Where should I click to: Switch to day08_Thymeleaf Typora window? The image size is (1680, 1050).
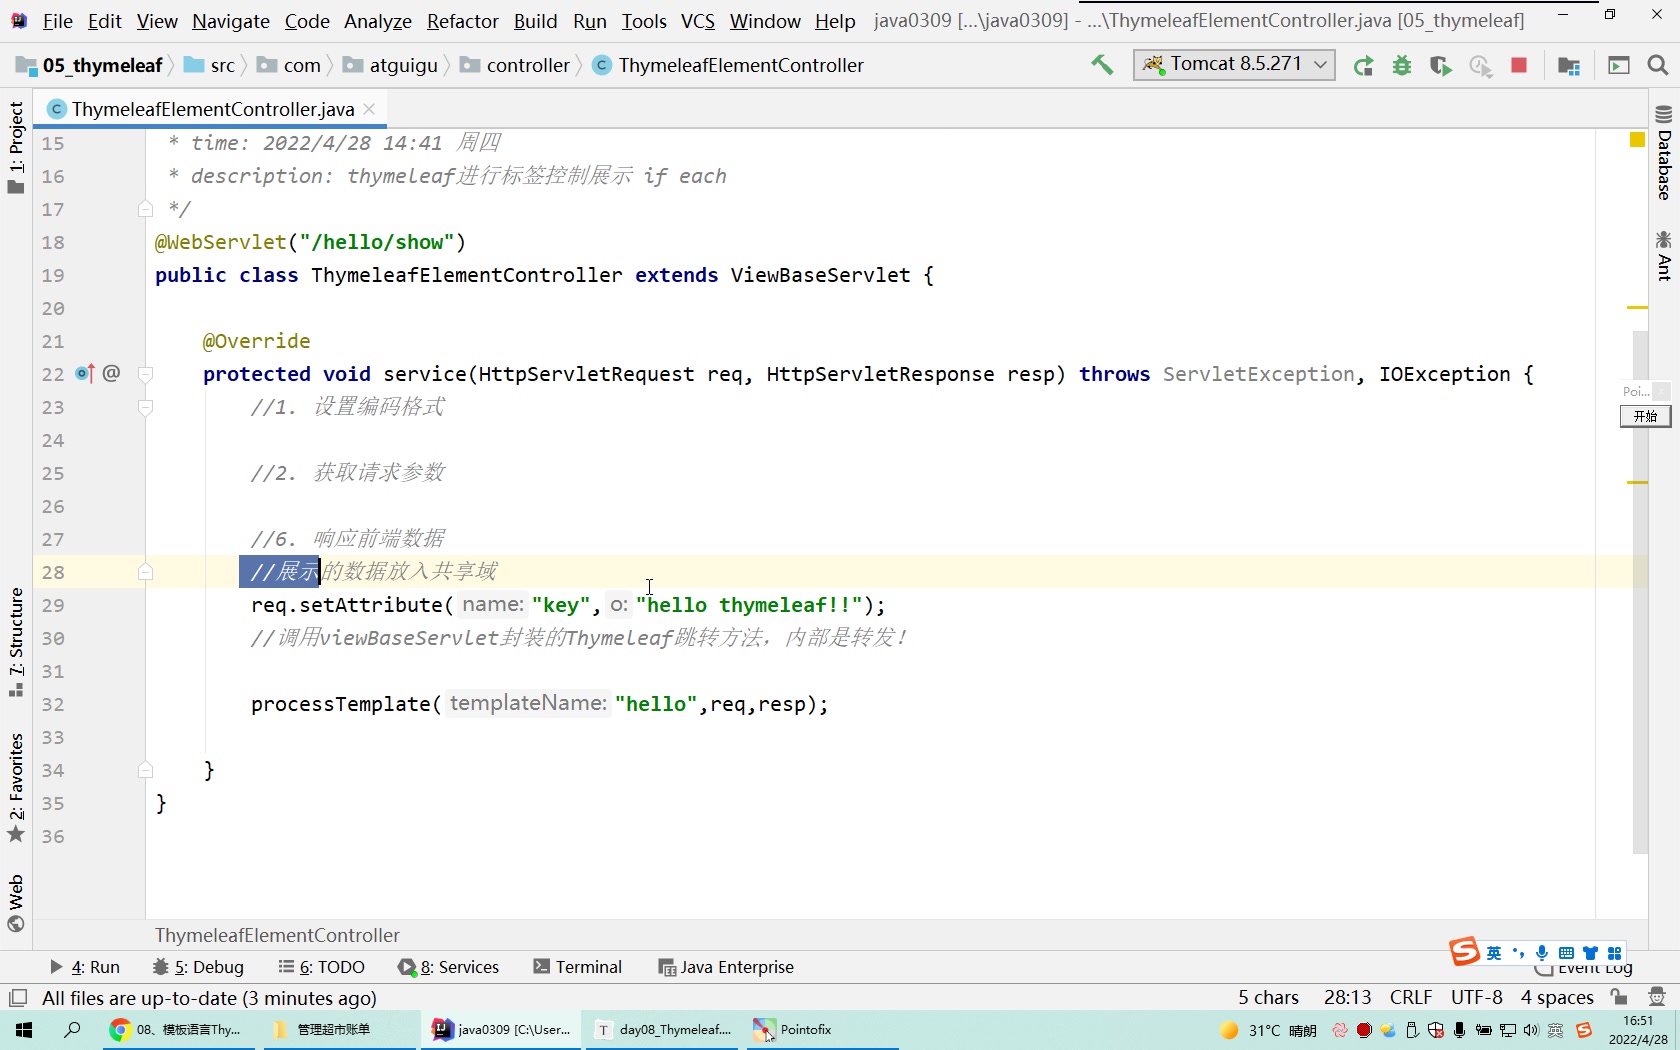[x=664, y=1030]
